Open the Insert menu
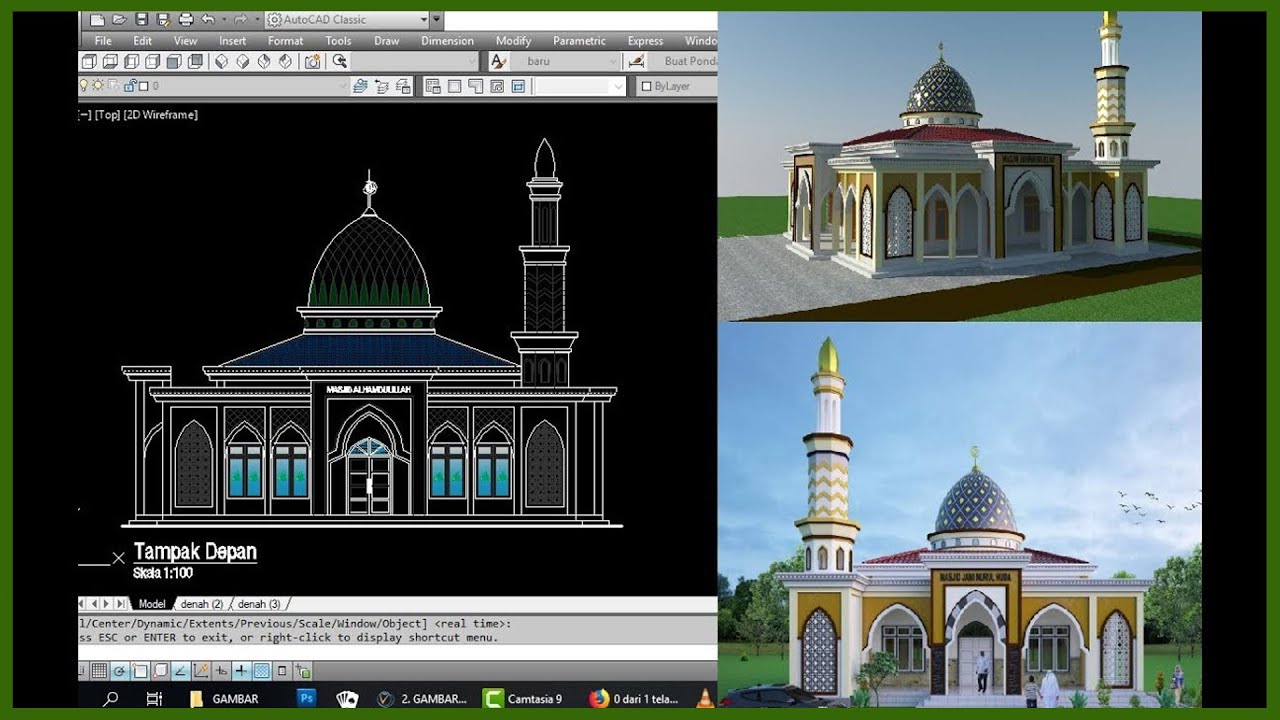Screen dimensions: 1280x720 [x=232, y=41]
